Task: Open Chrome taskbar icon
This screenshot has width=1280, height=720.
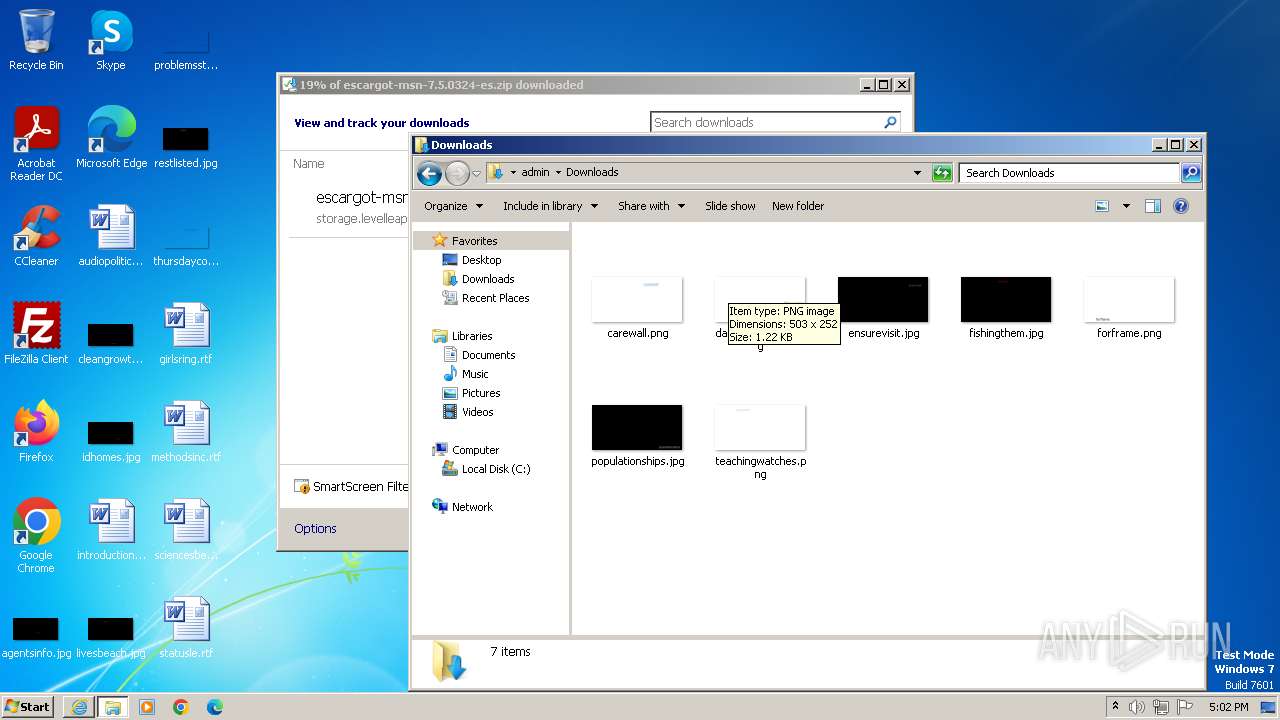Action: [181, 707]
